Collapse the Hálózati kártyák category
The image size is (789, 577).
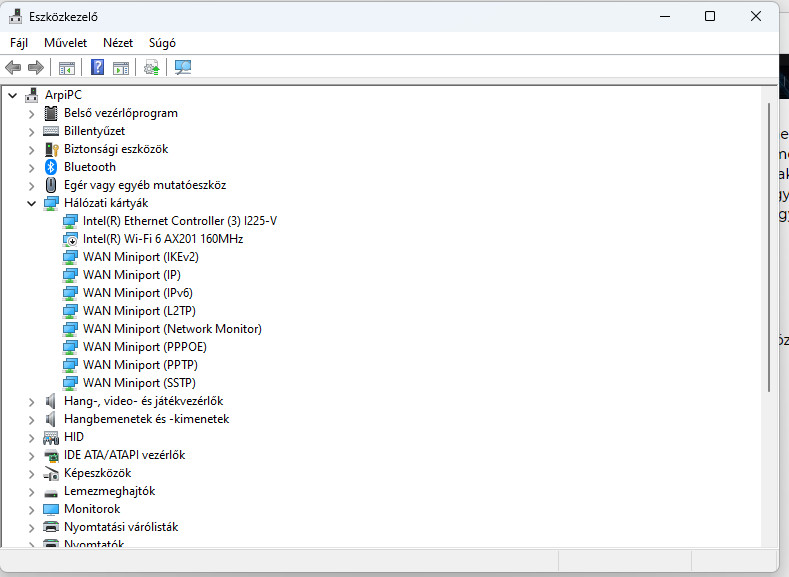click(31, 203)
